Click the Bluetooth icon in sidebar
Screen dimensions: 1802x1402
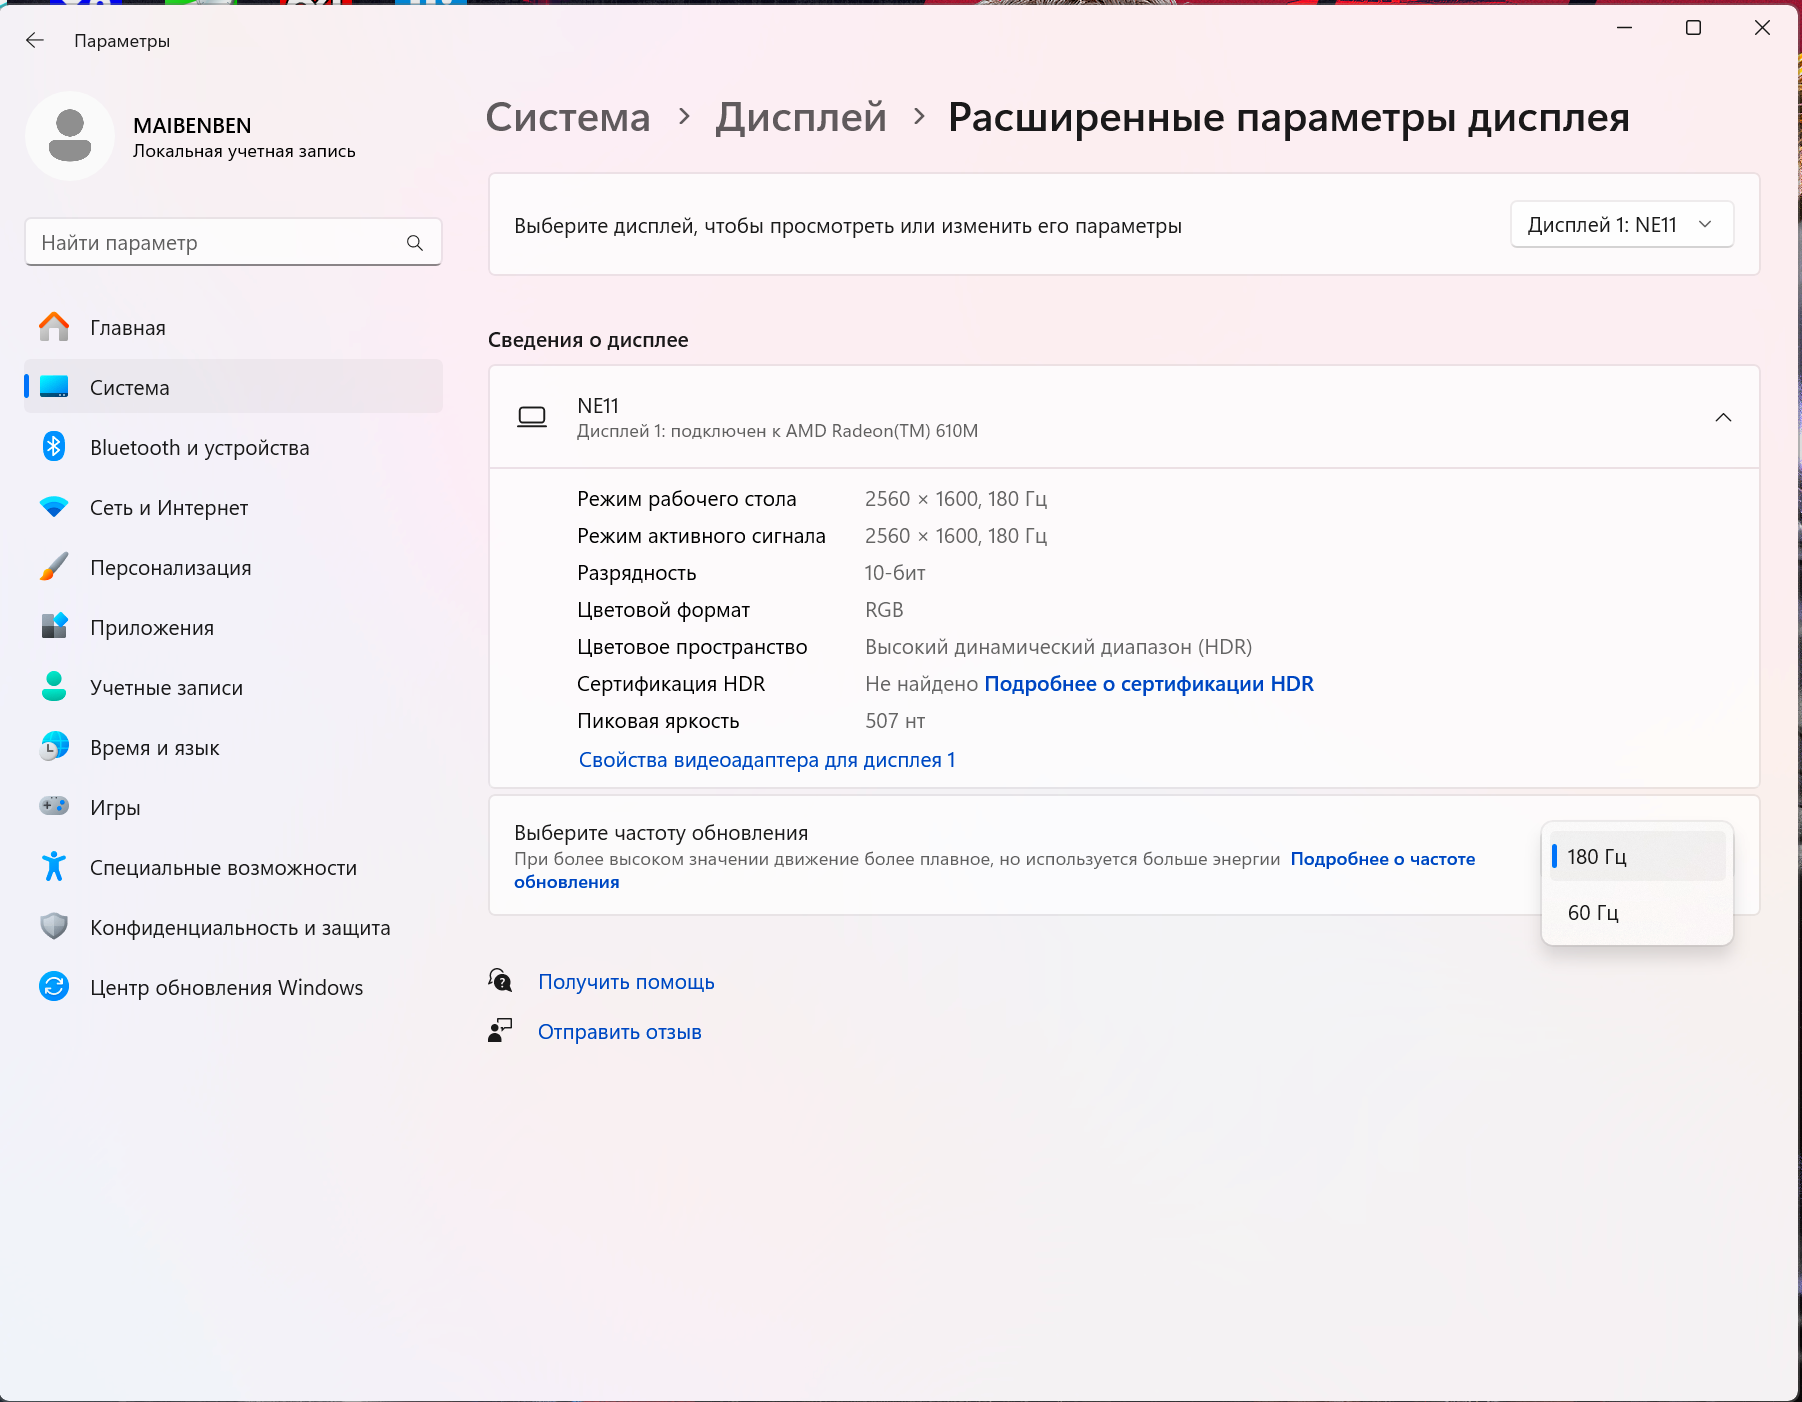(54, 447)
